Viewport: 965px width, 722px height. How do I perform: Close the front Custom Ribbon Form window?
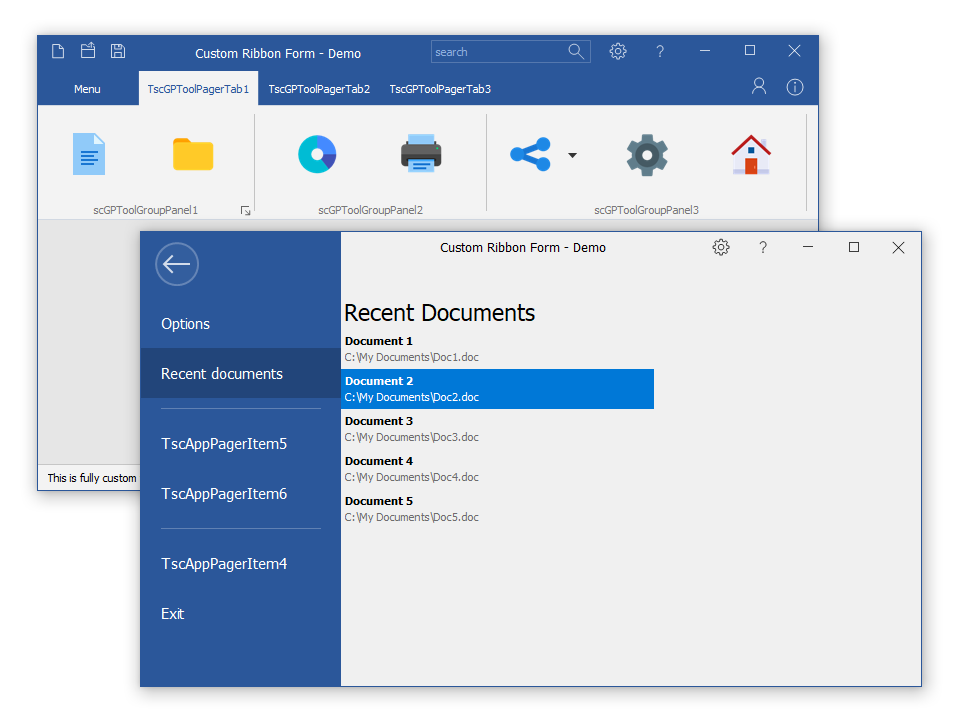coord(899,247)
